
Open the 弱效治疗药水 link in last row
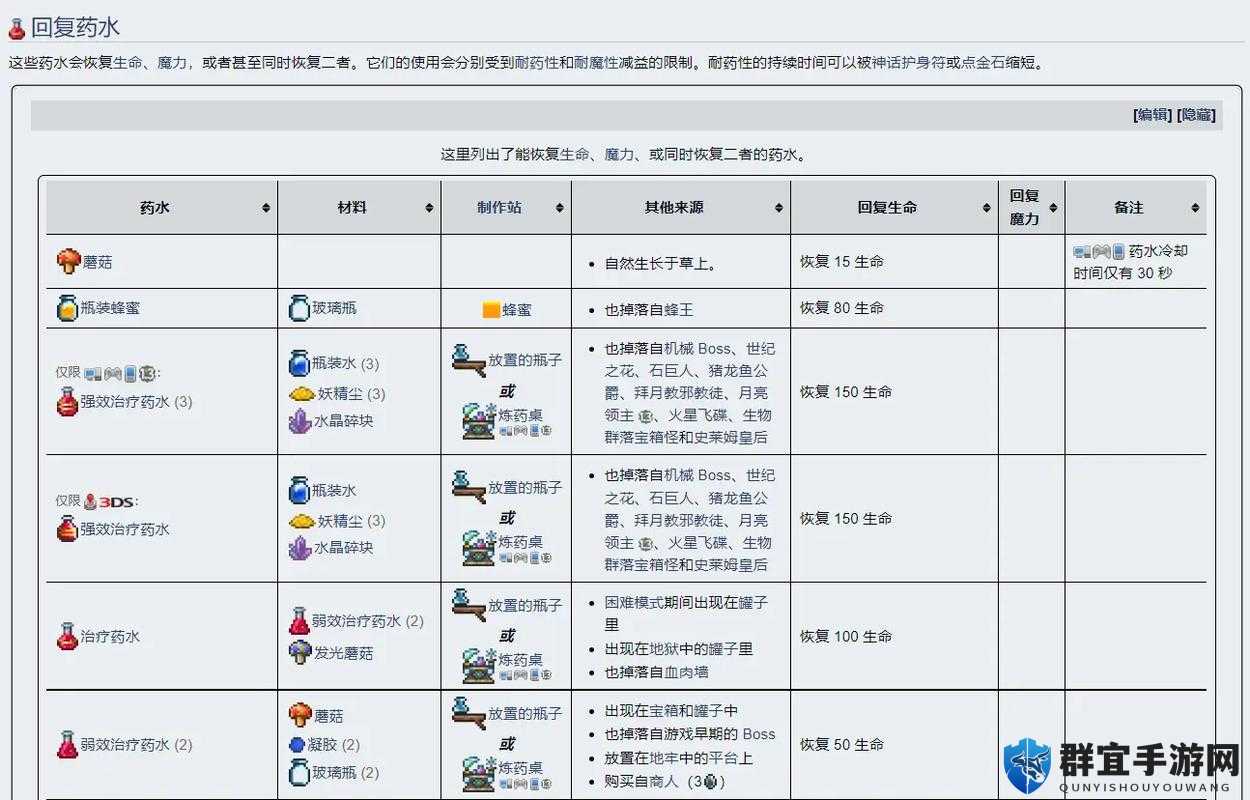coord(125,745)
